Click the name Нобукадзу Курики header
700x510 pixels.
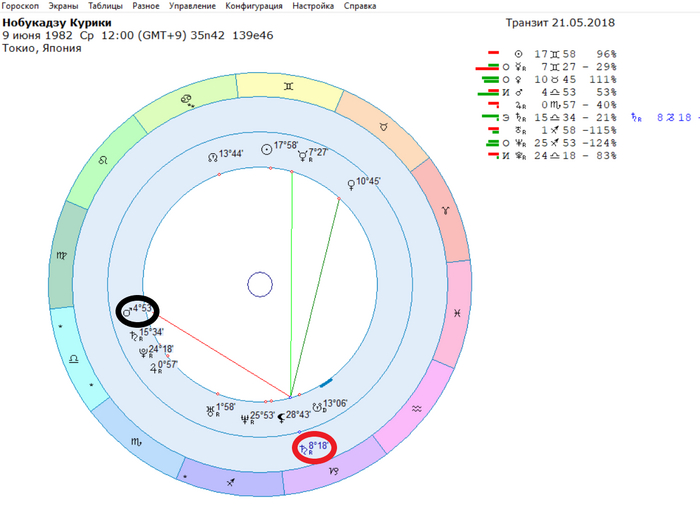click(57, 23)
